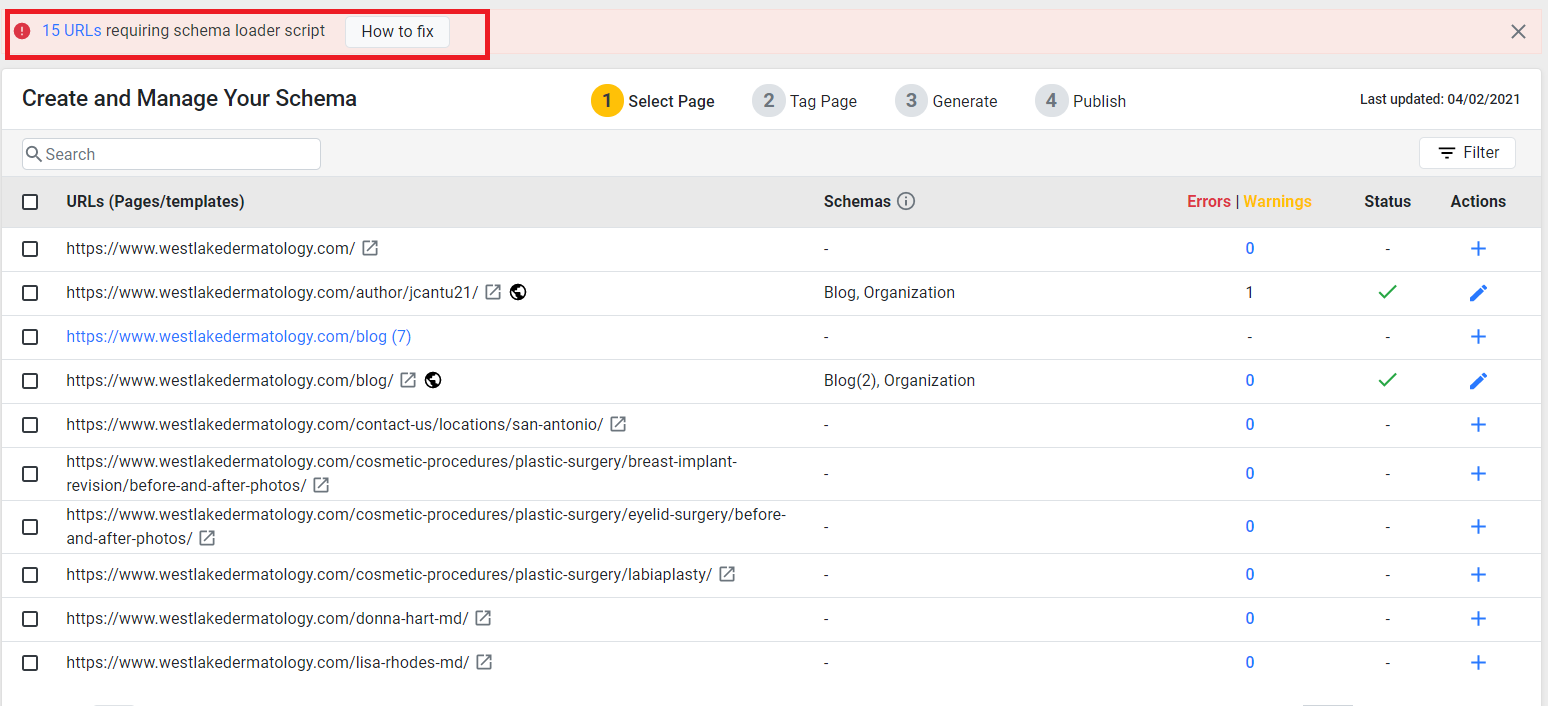Click inside the Search field
1548x706 pixels.
[x=170, y=153]
